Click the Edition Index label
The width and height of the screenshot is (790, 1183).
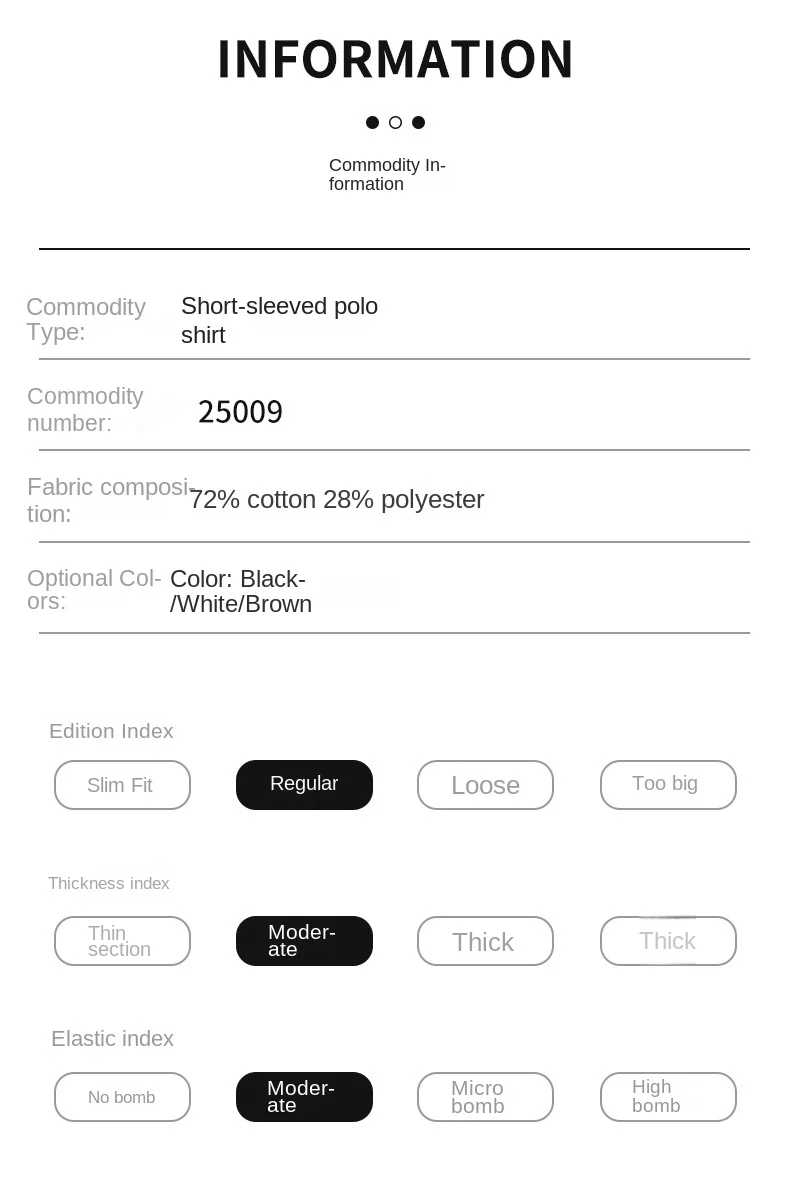pyautogui.click(x=111, y=731)
